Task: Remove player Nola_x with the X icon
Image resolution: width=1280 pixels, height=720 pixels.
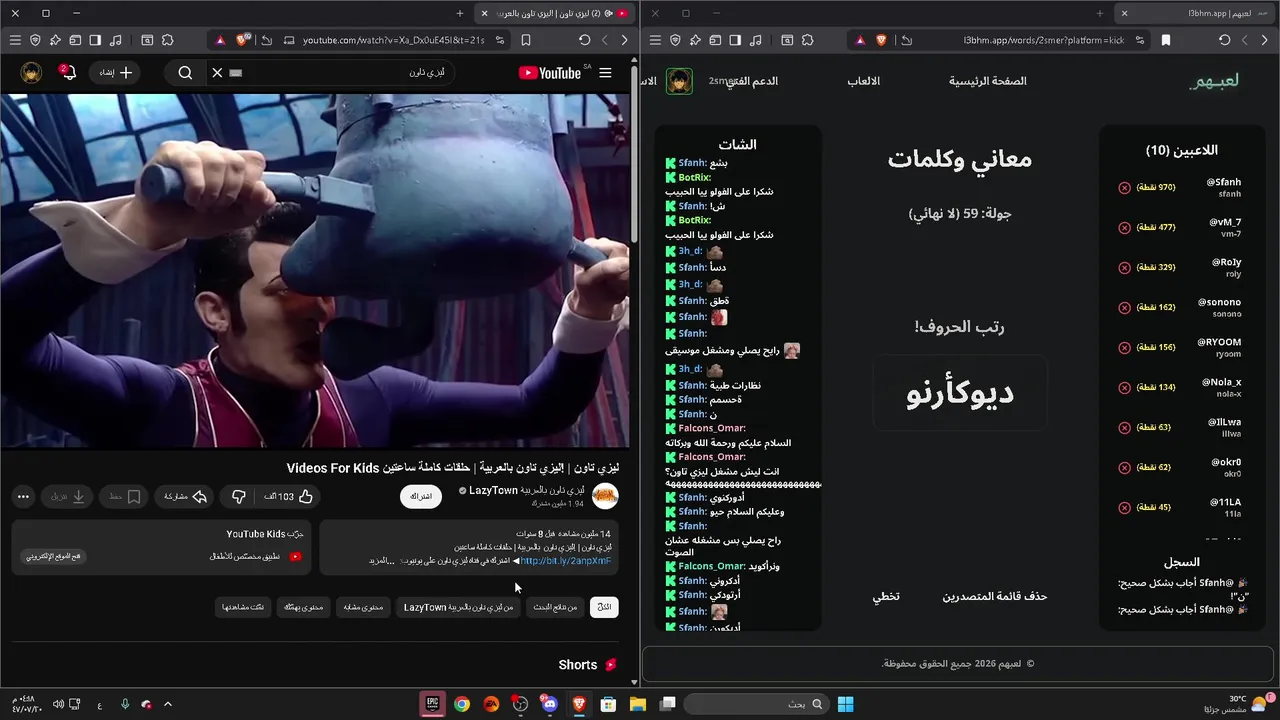Action: point(1124,388)
